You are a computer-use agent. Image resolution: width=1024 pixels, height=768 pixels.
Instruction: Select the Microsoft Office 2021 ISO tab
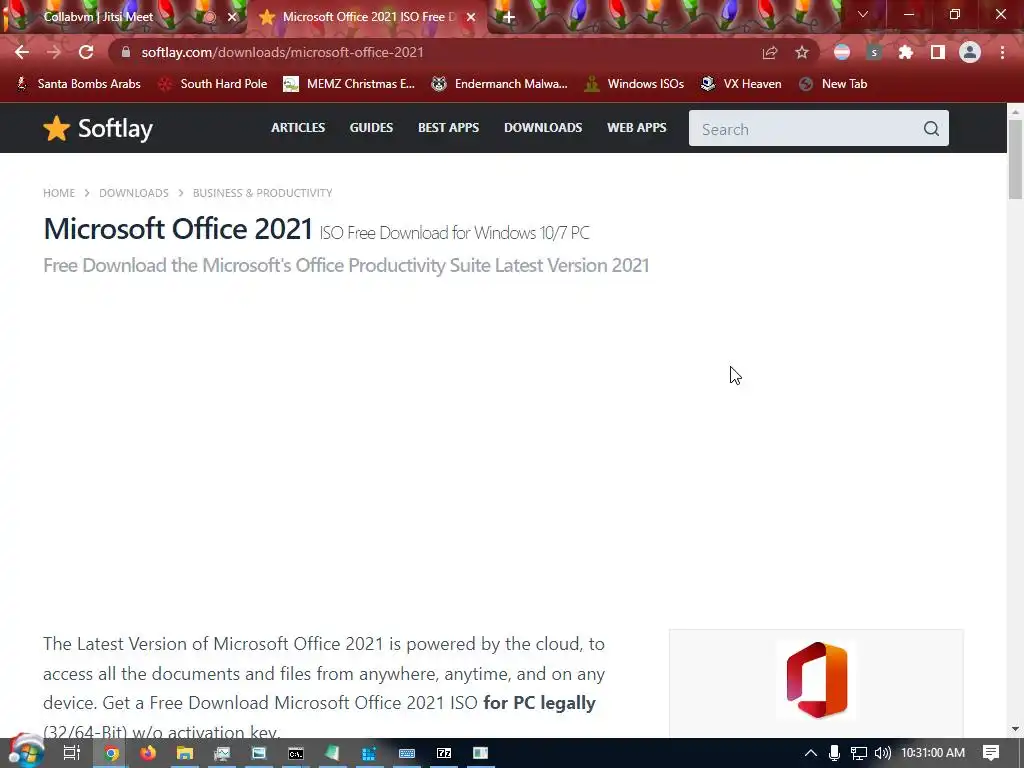click(369, 17)
